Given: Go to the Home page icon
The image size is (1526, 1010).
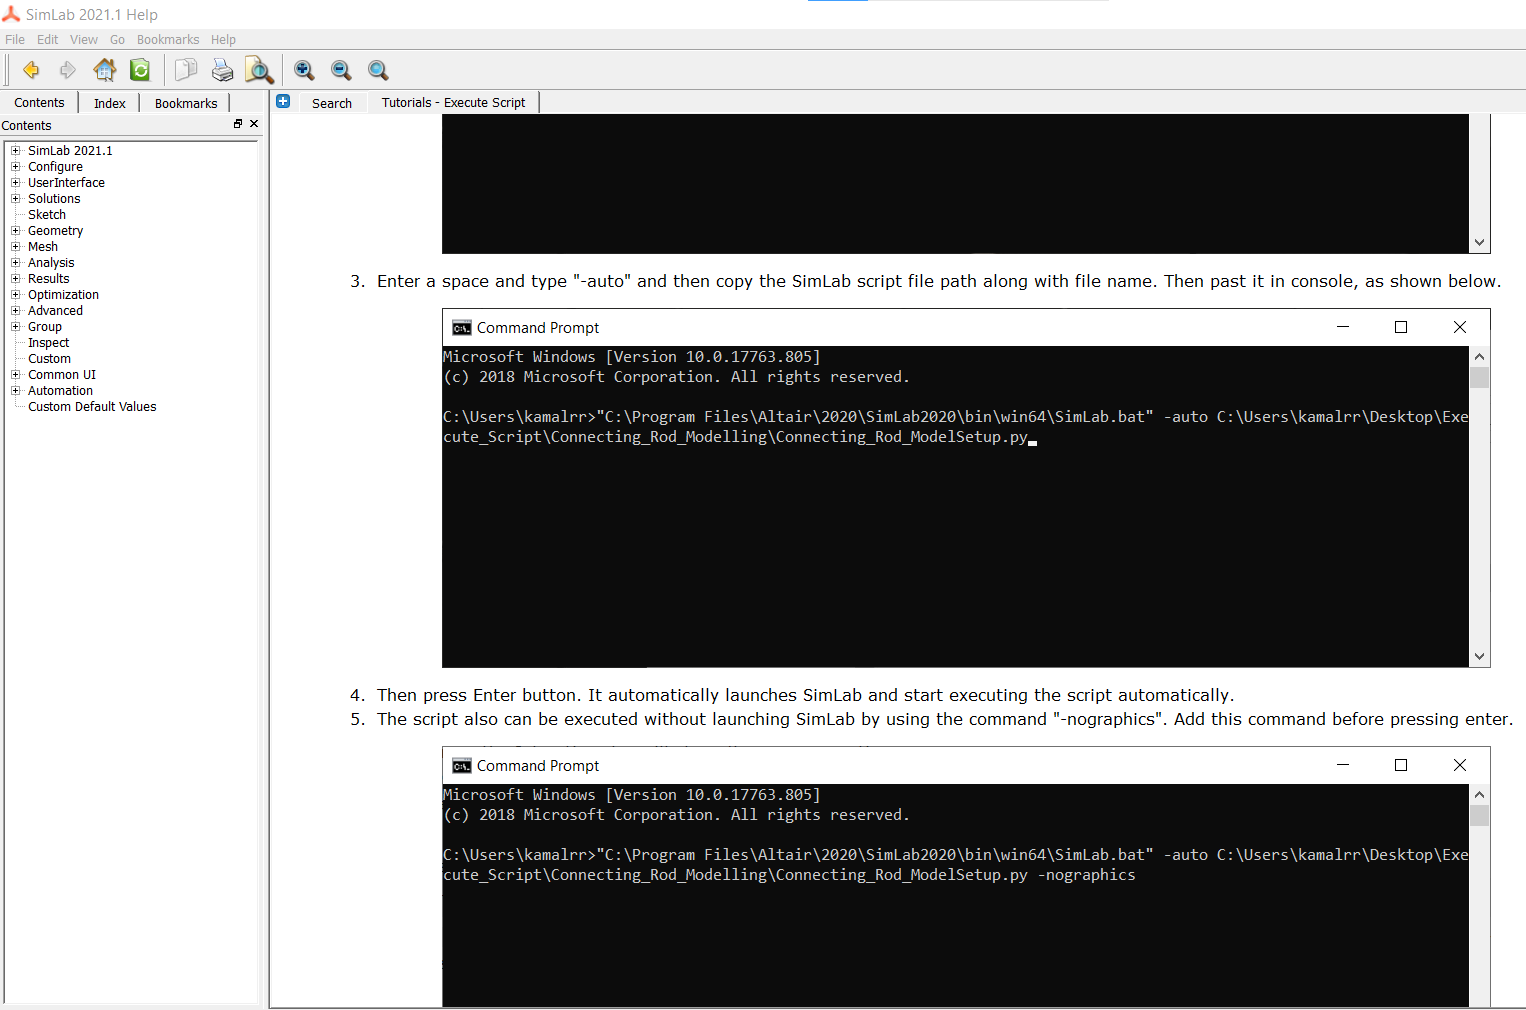Looking at the screenshot, I should click(104, 70).
